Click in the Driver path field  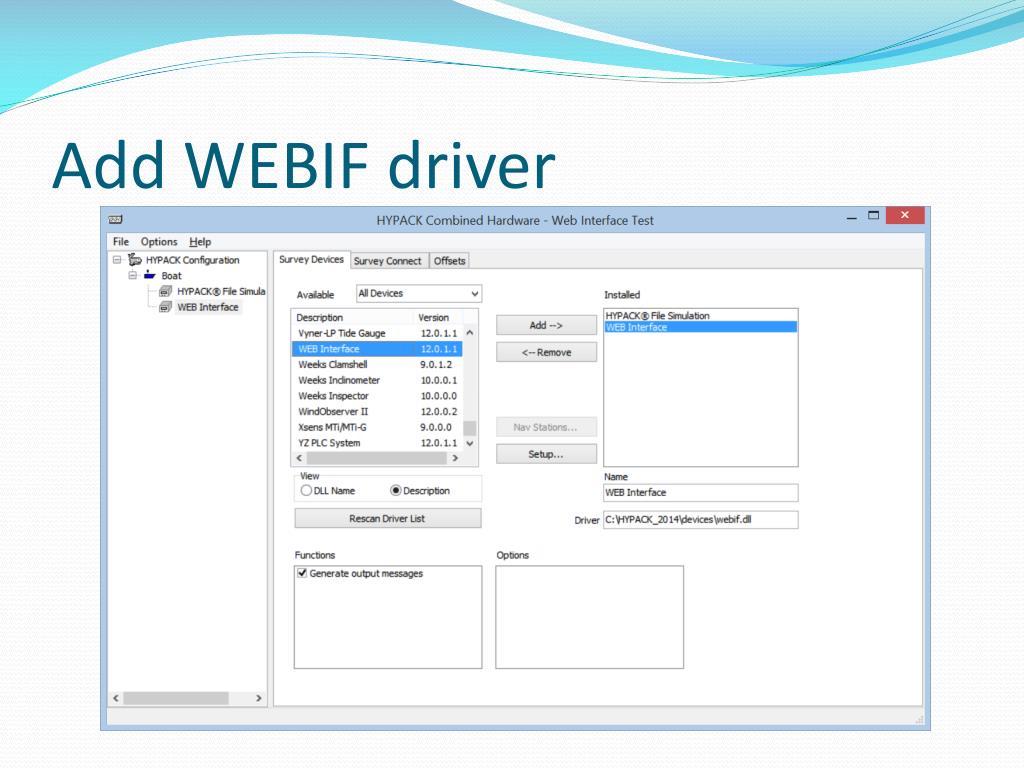[x=701, y=520]
